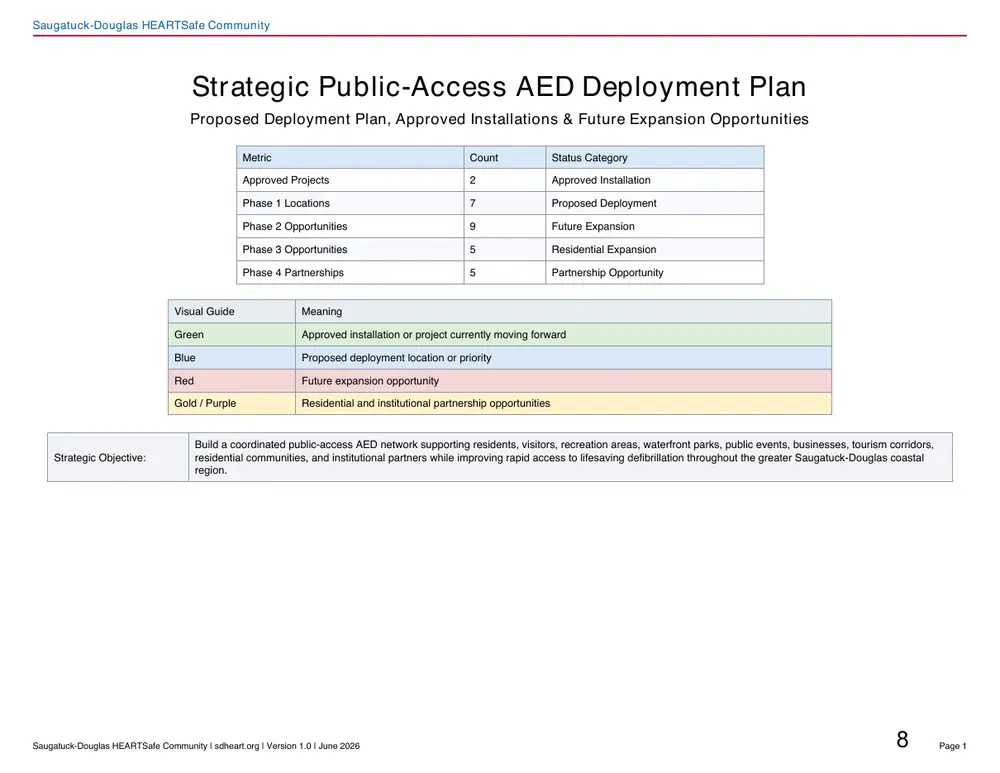Select the "Gold / Purple" legend cell
Screen dimensions: 1000x773
pos(232,403)
